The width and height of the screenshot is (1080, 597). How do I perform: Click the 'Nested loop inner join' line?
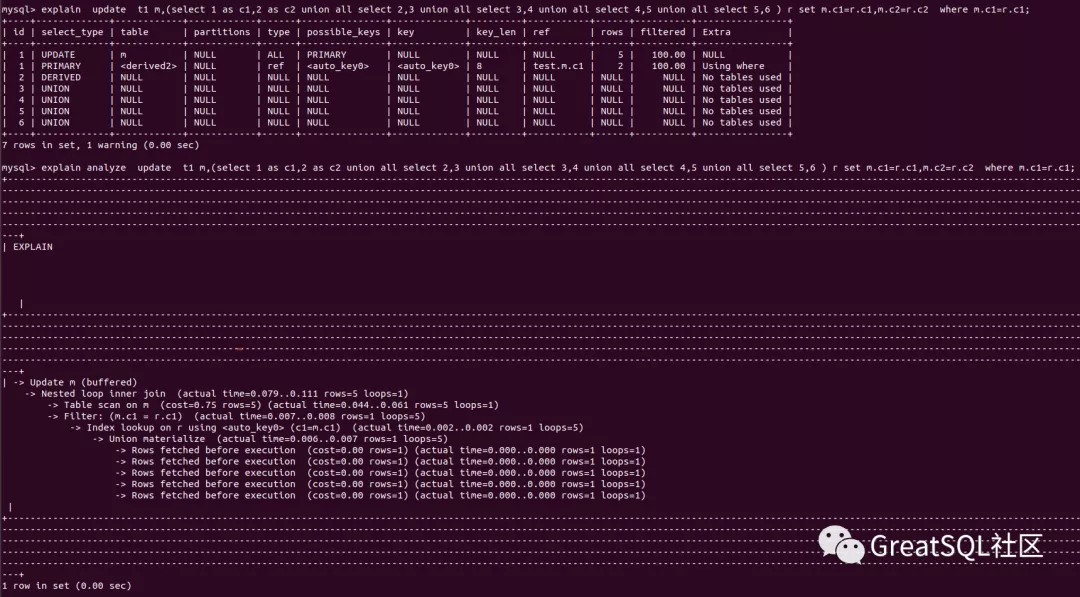216,394
